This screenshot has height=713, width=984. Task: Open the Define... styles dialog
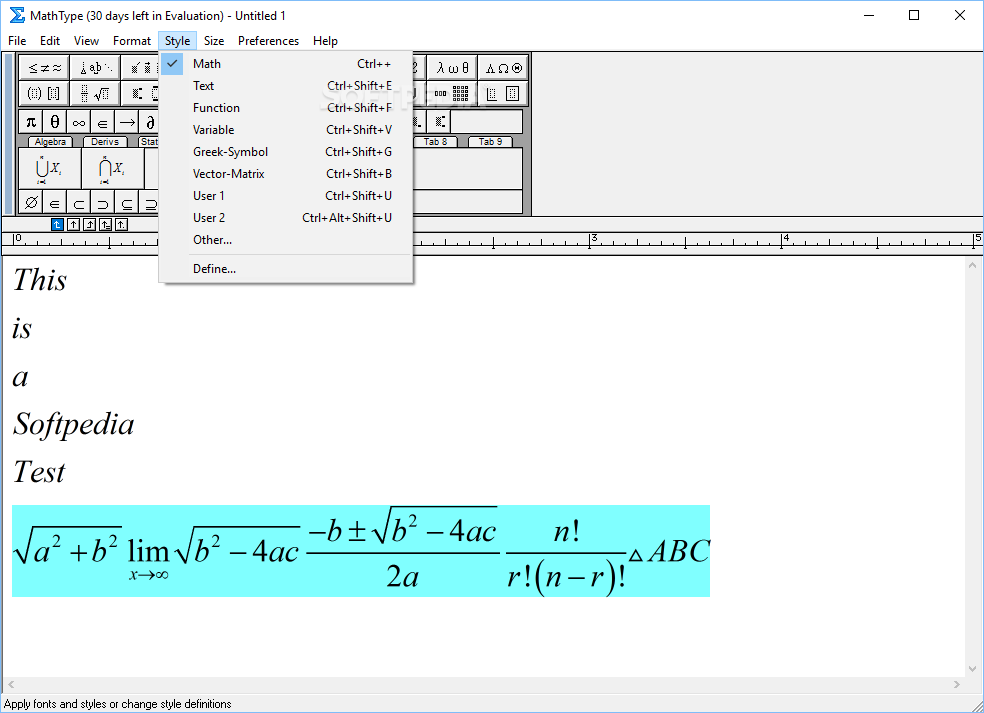(x=286, y=268)
